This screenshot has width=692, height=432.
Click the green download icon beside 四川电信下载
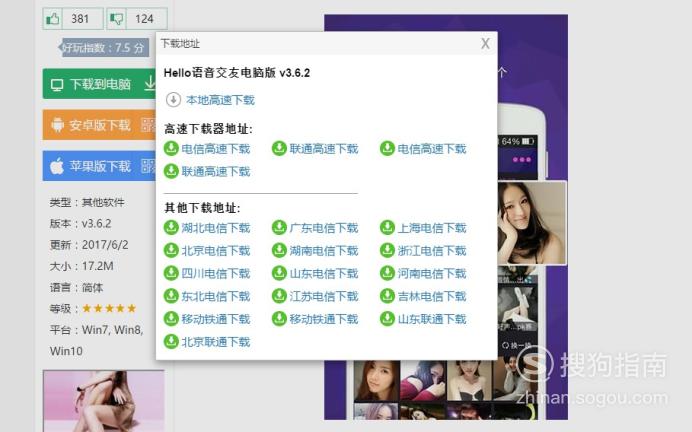(171, 273)
